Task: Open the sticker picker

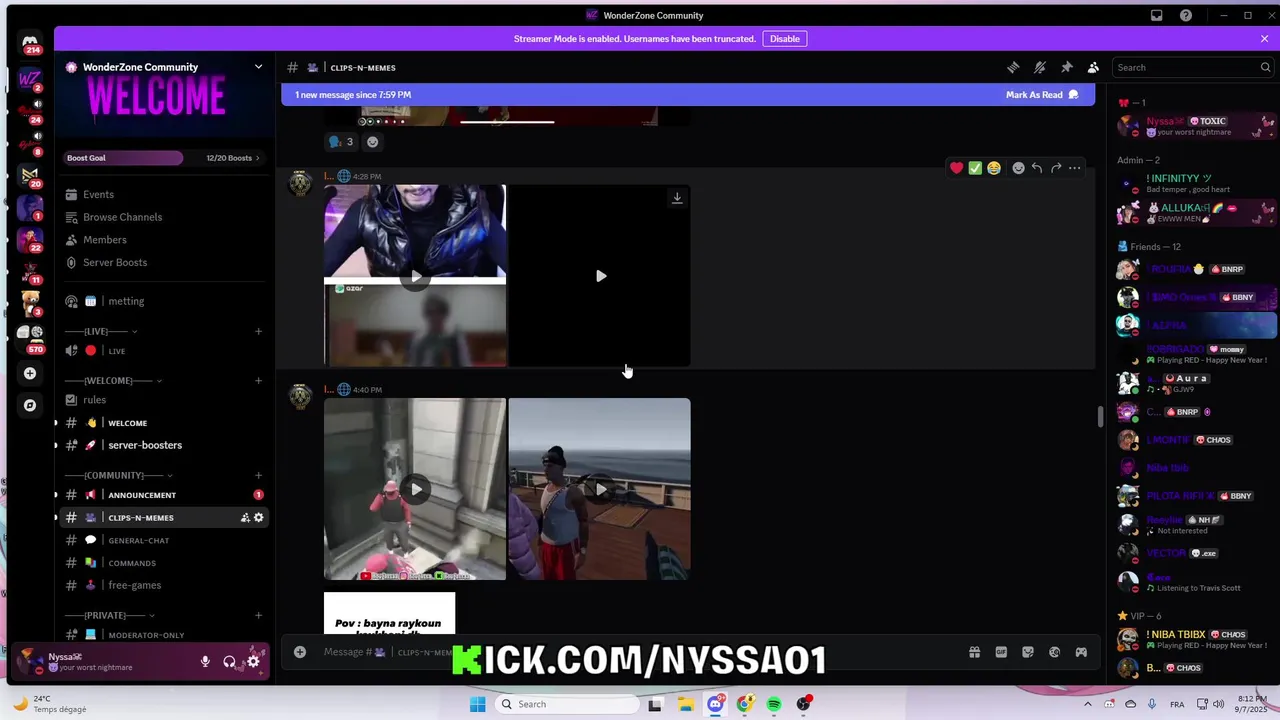Action: 1028,652
